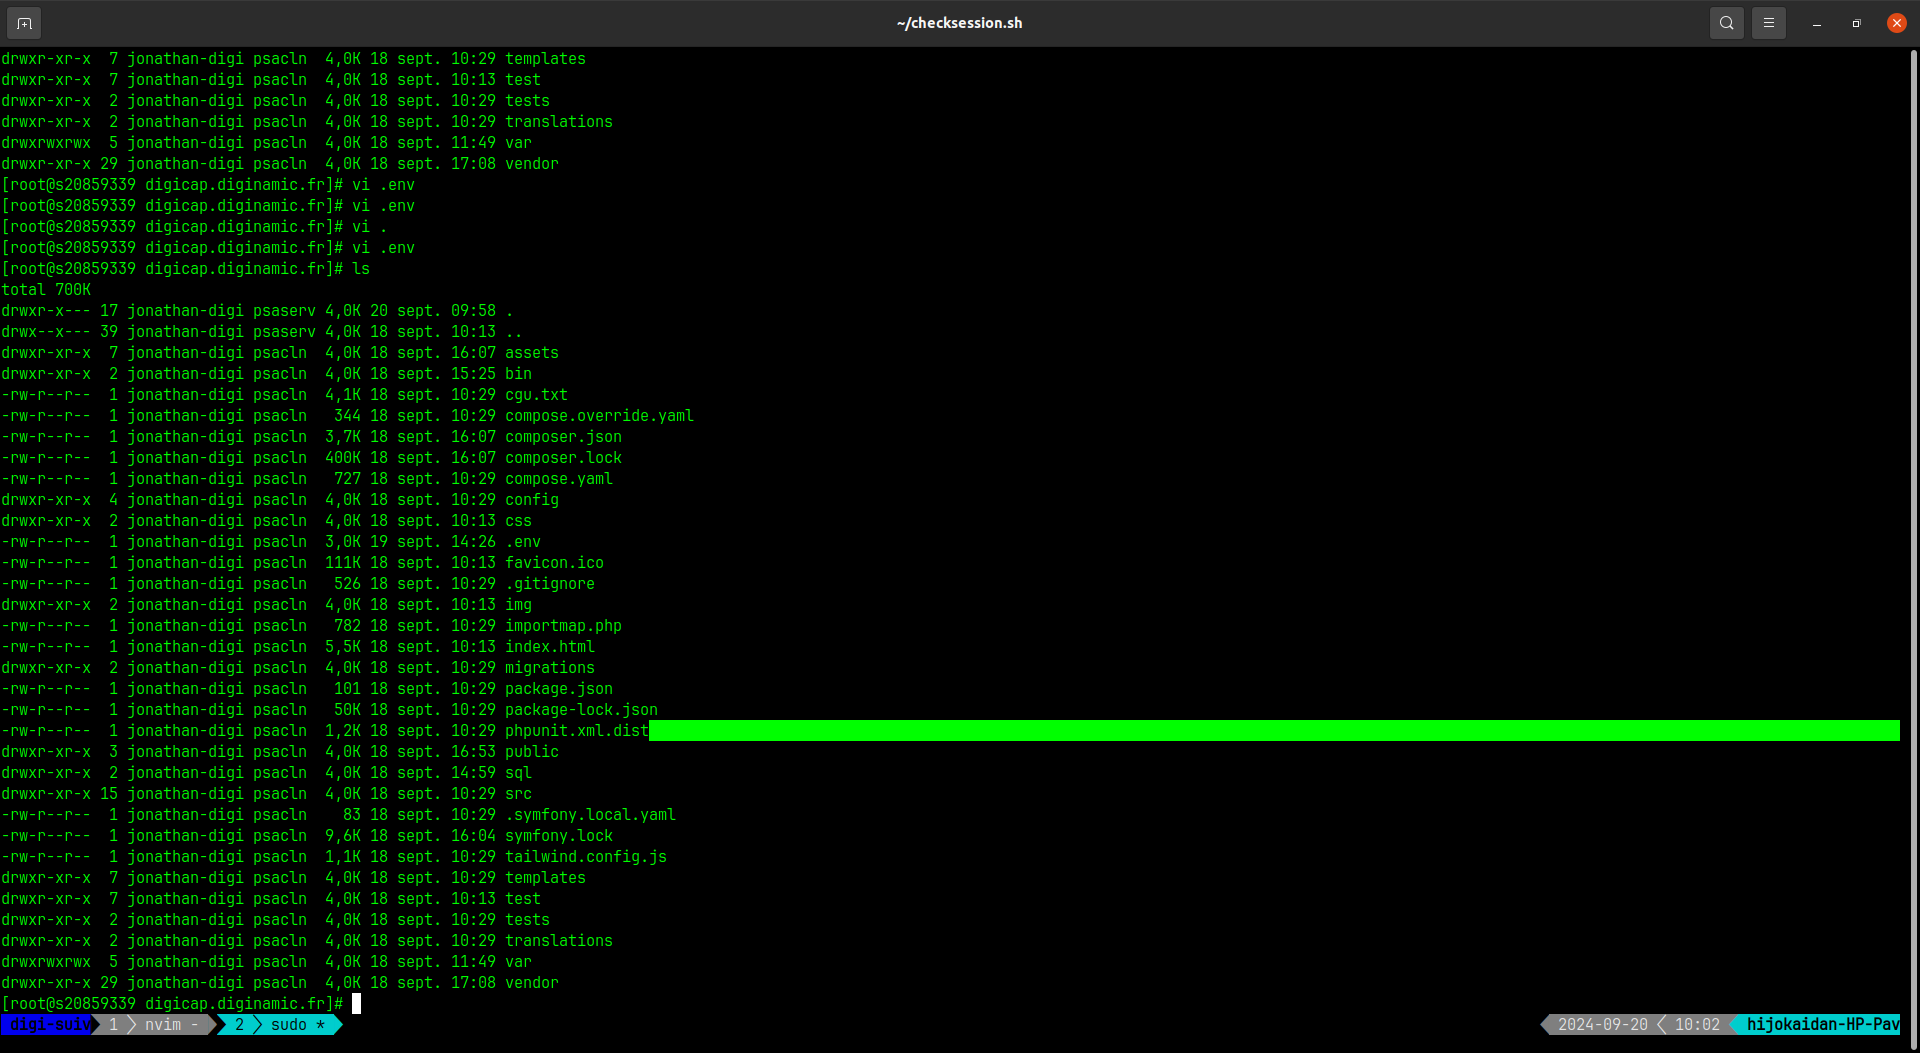The height and width of the screenshot is (1053, 1920).
Task: Click the assets directory name
Action: [532, 353]
